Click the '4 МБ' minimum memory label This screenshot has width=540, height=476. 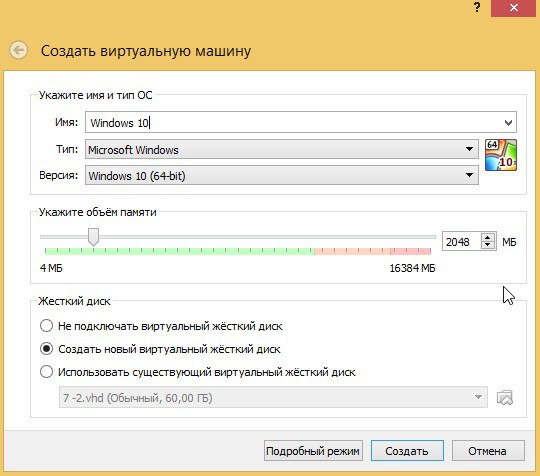click(51, 268)
